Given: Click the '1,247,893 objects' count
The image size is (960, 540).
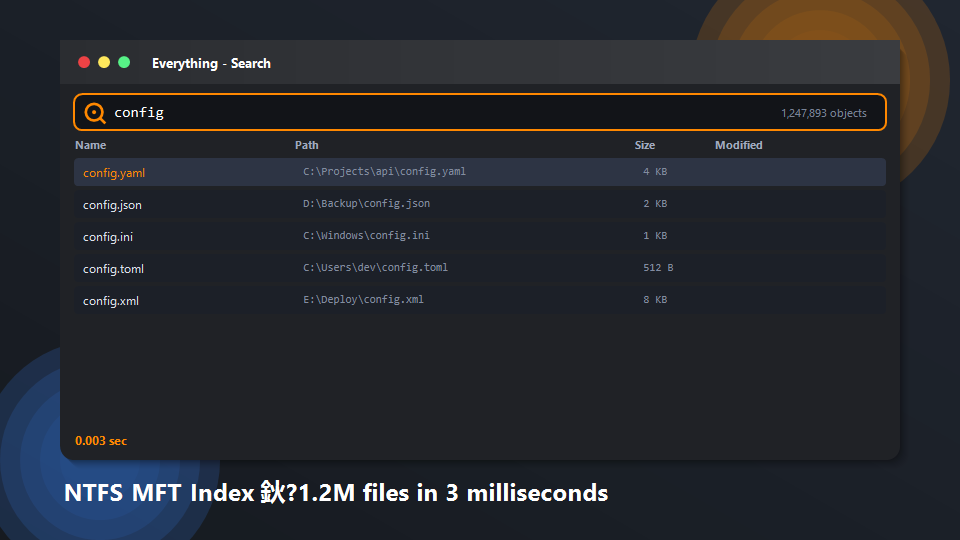Looking at the screenshot, I should [823, 113].
